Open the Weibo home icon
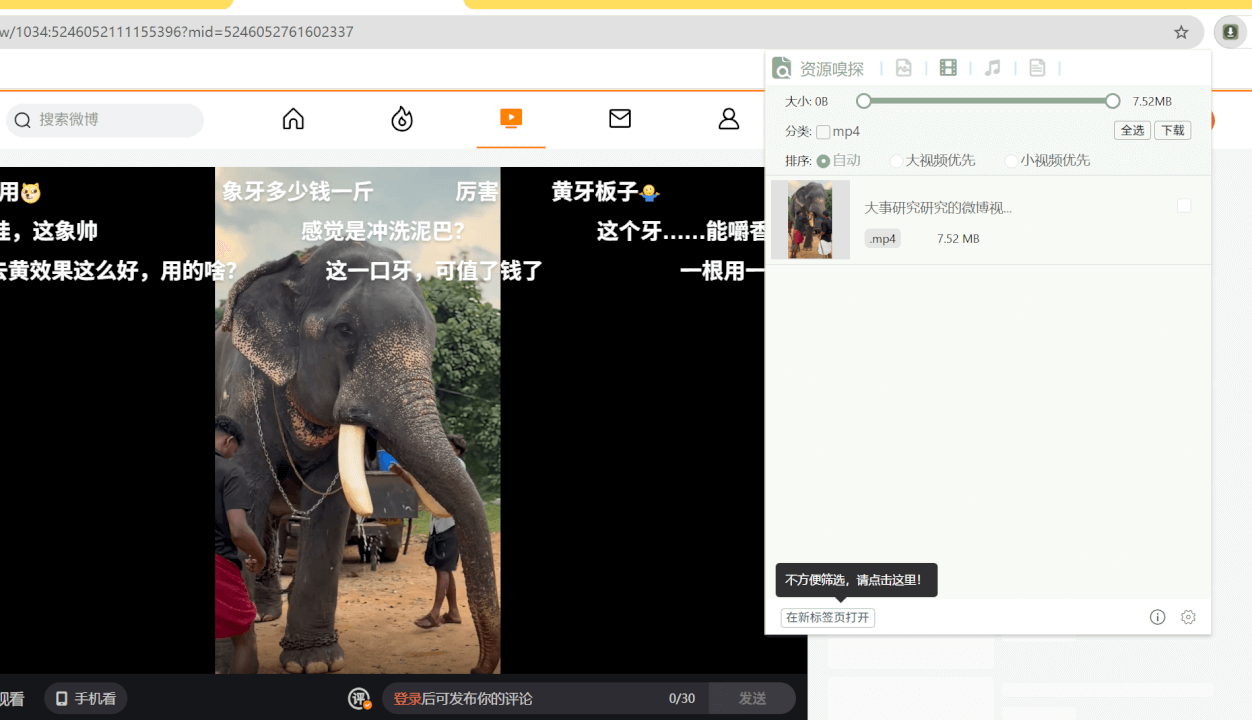The width and height of the screenshot is (1252, 720). point(293,119)
